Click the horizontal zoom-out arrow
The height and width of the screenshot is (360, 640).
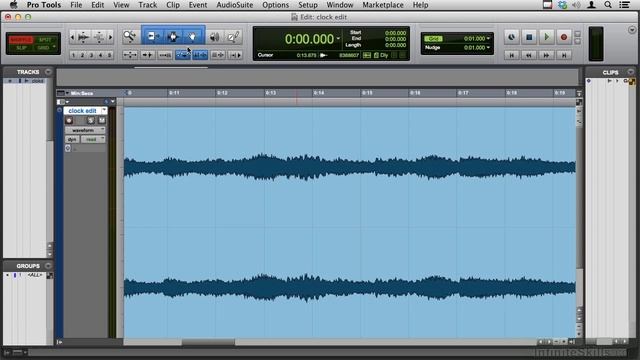point(73,37)
